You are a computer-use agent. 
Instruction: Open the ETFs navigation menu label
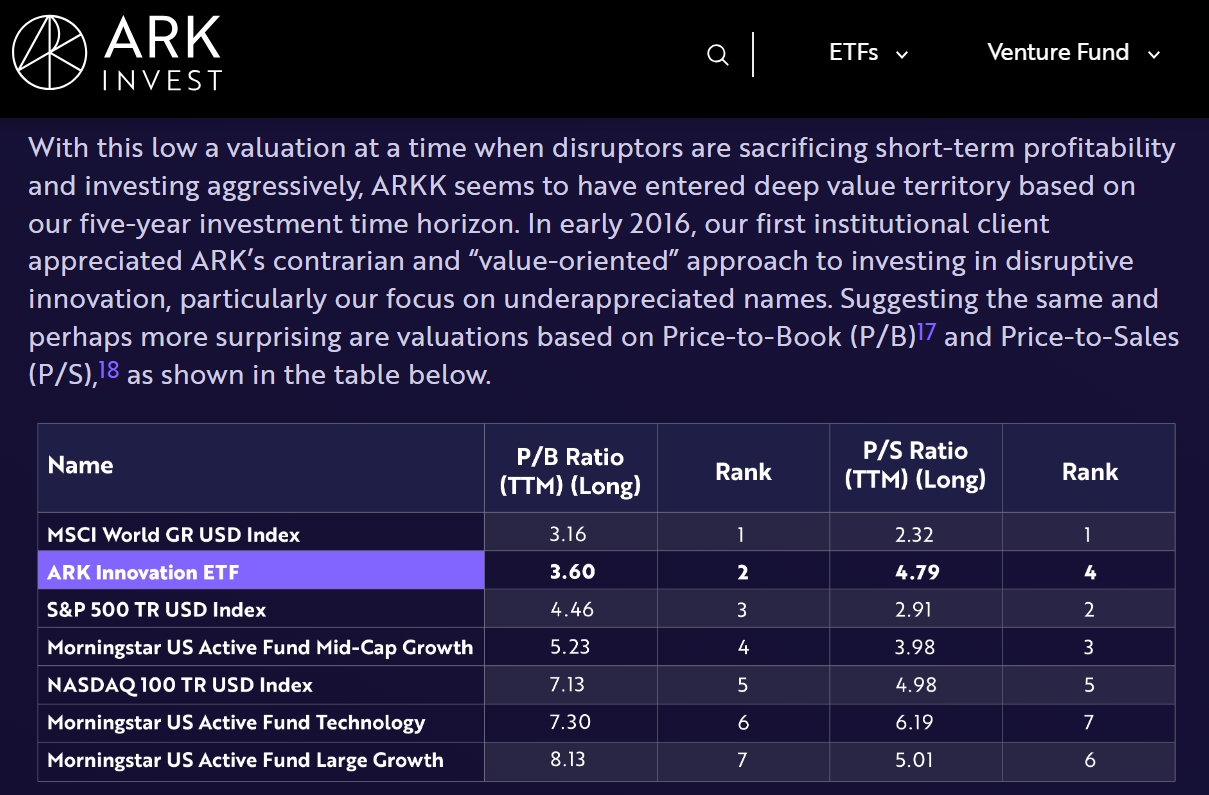point(853,52)
